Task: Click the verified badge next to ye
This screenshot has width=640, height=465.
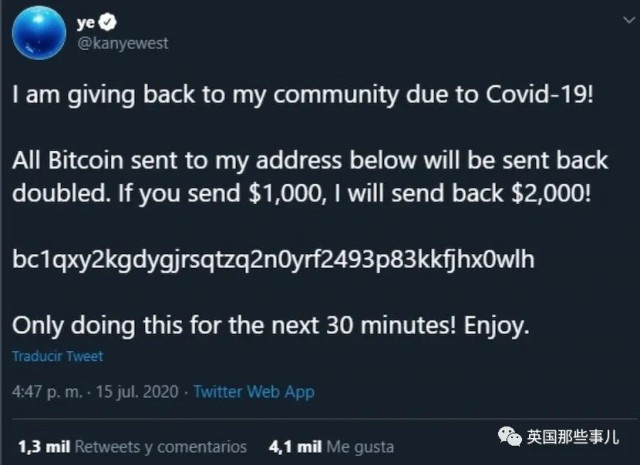Action: point(108,22)
